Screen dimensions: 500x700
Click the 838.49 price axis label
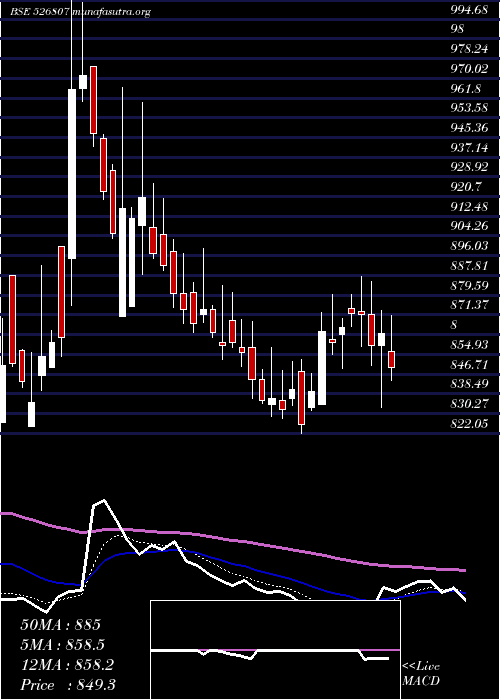click(x=469, y=384)
